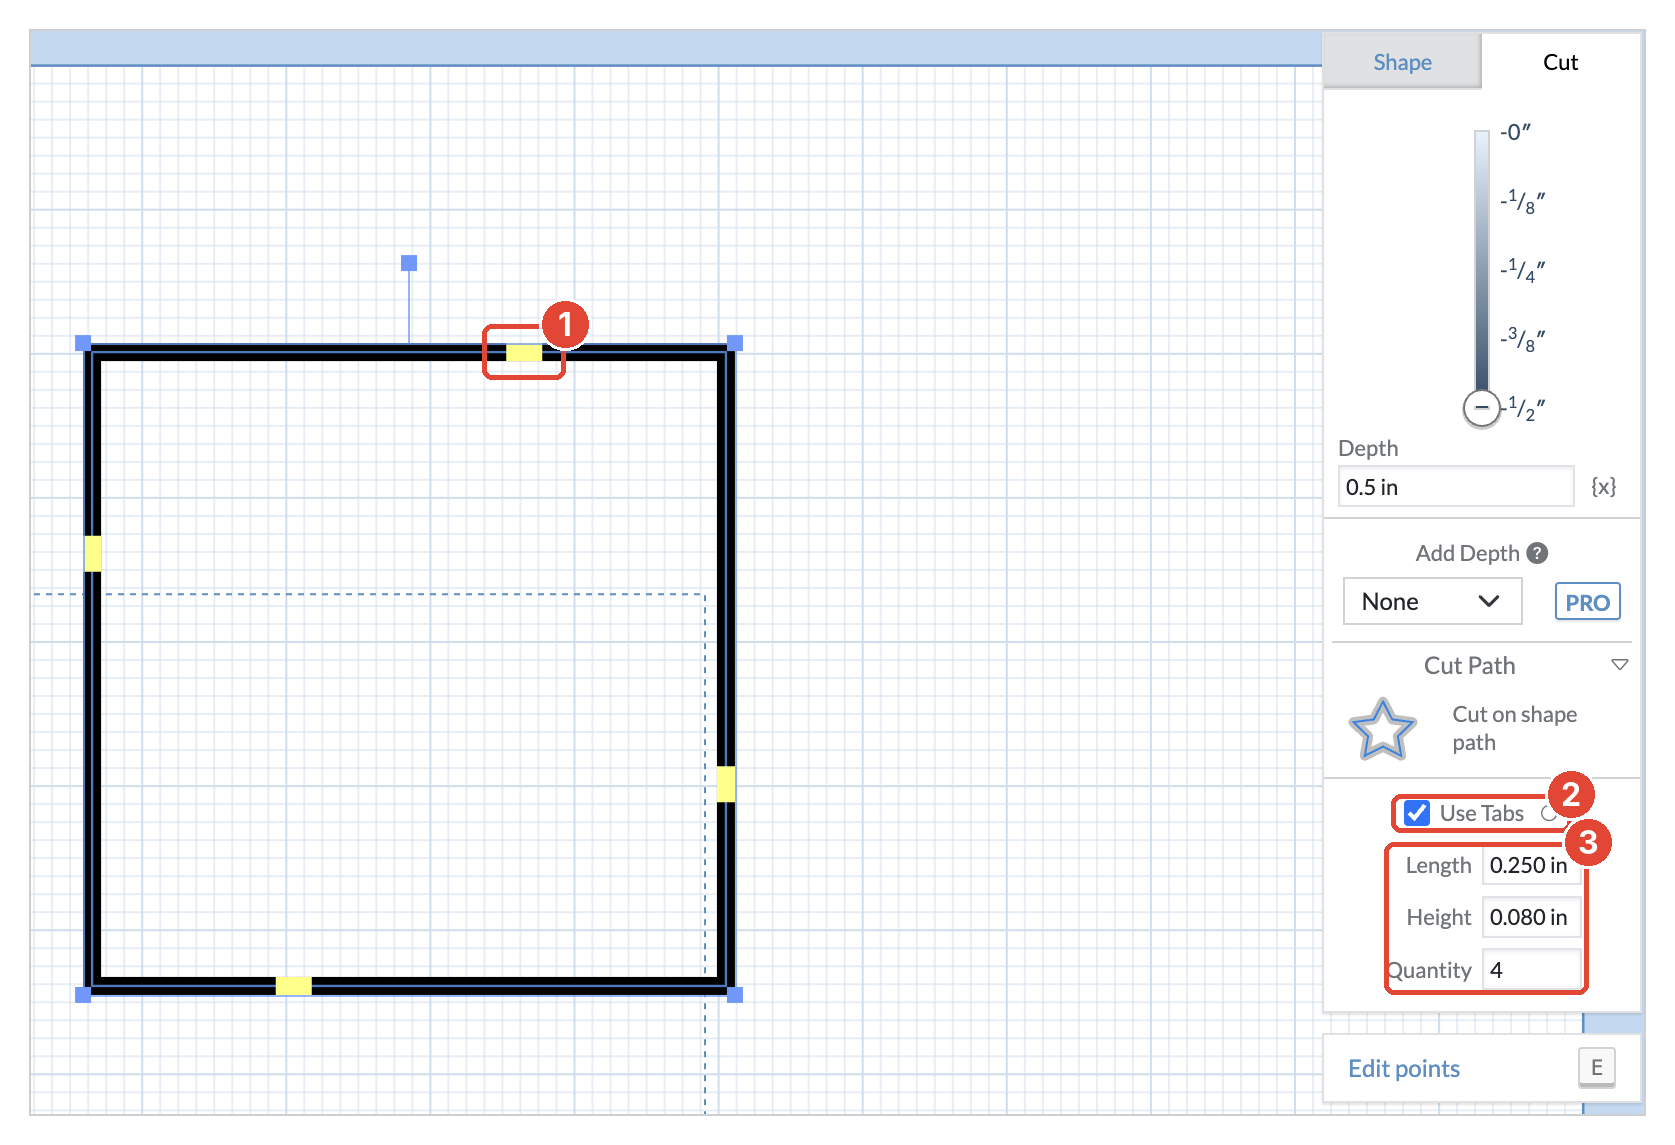Click the rotation handle above the square
The height and width of the screenshot is (1145, 1675).
pyautogui.click(x=409, y=263)
